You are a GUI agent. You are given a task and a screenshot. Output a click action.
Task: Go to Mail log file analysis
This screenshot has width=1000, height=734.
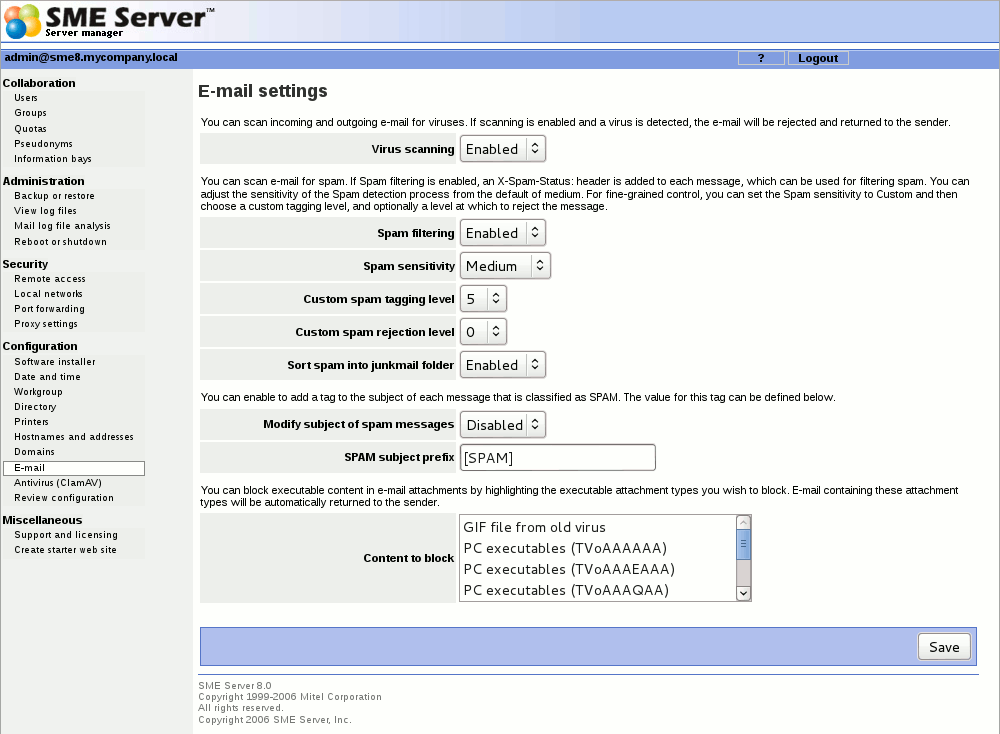(x=62, y=226)
